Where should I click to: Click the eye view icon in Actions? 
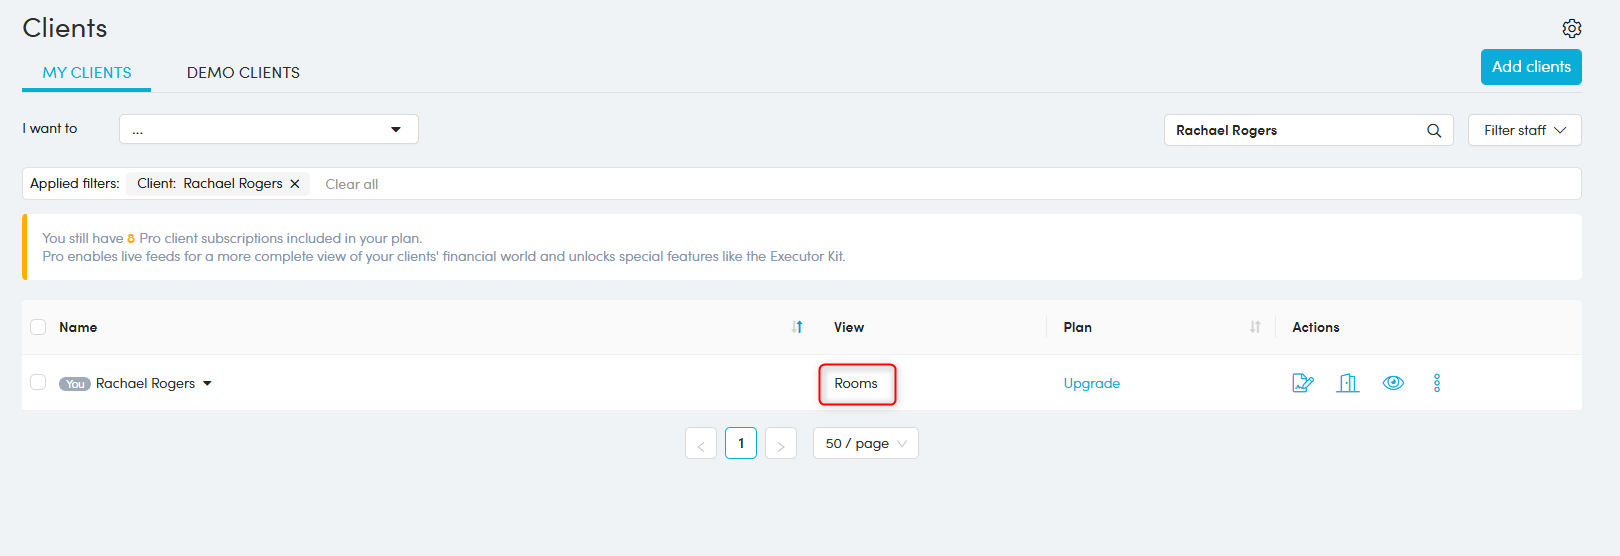(x=1392, y=383)
